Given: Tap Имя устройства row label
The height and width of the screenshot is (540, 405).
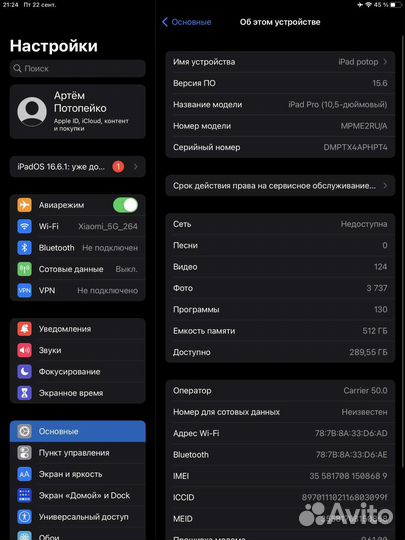Looking at the screenshot, I should pos(204,62).
